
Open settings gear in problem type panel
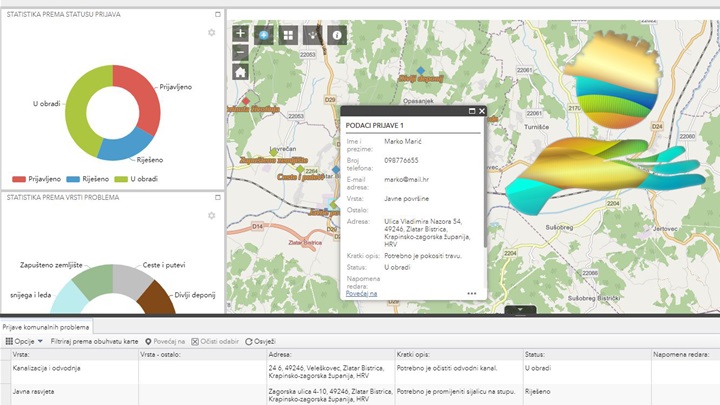point(211,216)
